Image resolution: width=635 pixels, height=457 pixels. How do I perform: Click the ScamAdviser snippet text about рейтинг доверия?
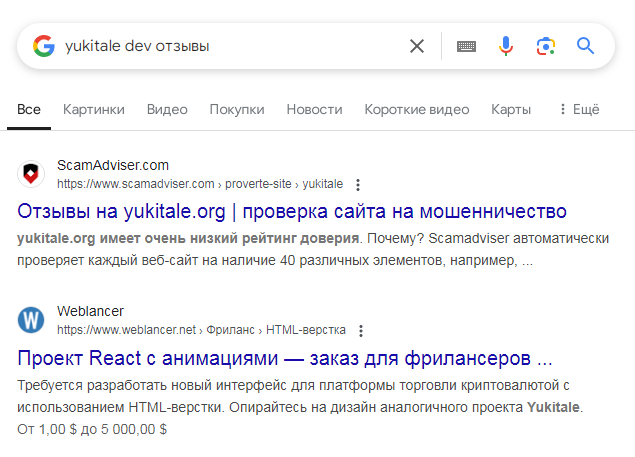pos(313,249)
